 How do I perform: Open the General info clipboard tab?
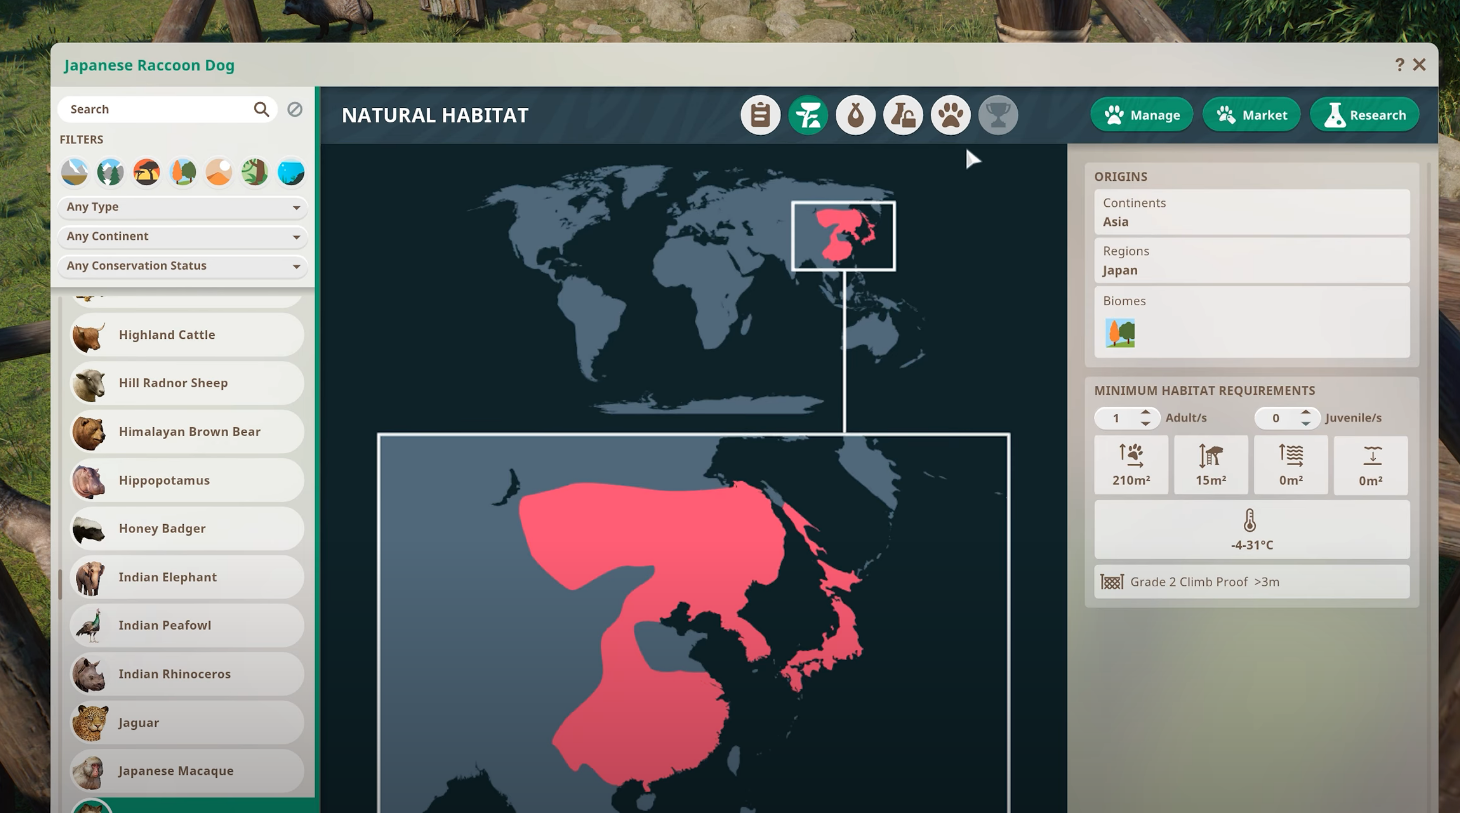point(760,115)
